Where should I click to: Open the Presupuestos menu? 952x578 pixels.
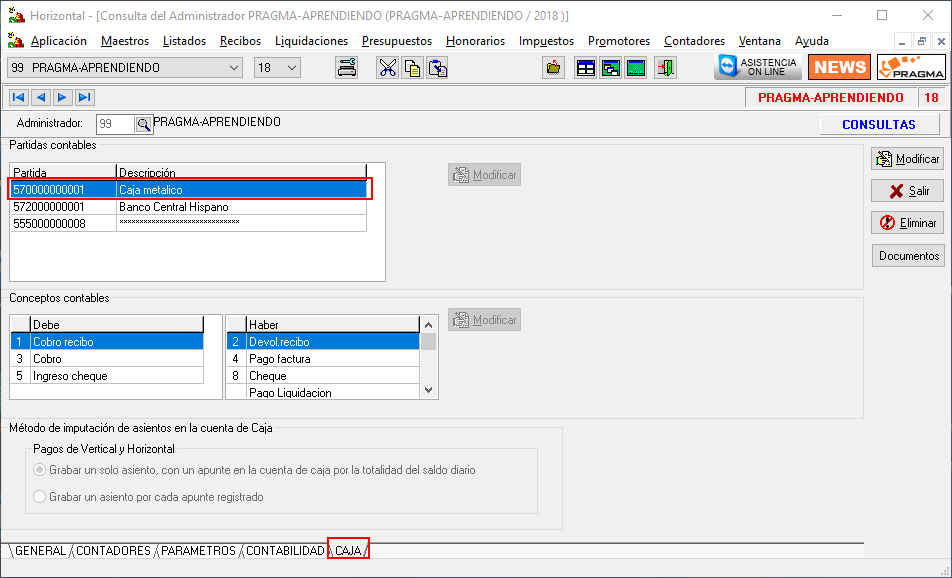(x=397, y=41)
